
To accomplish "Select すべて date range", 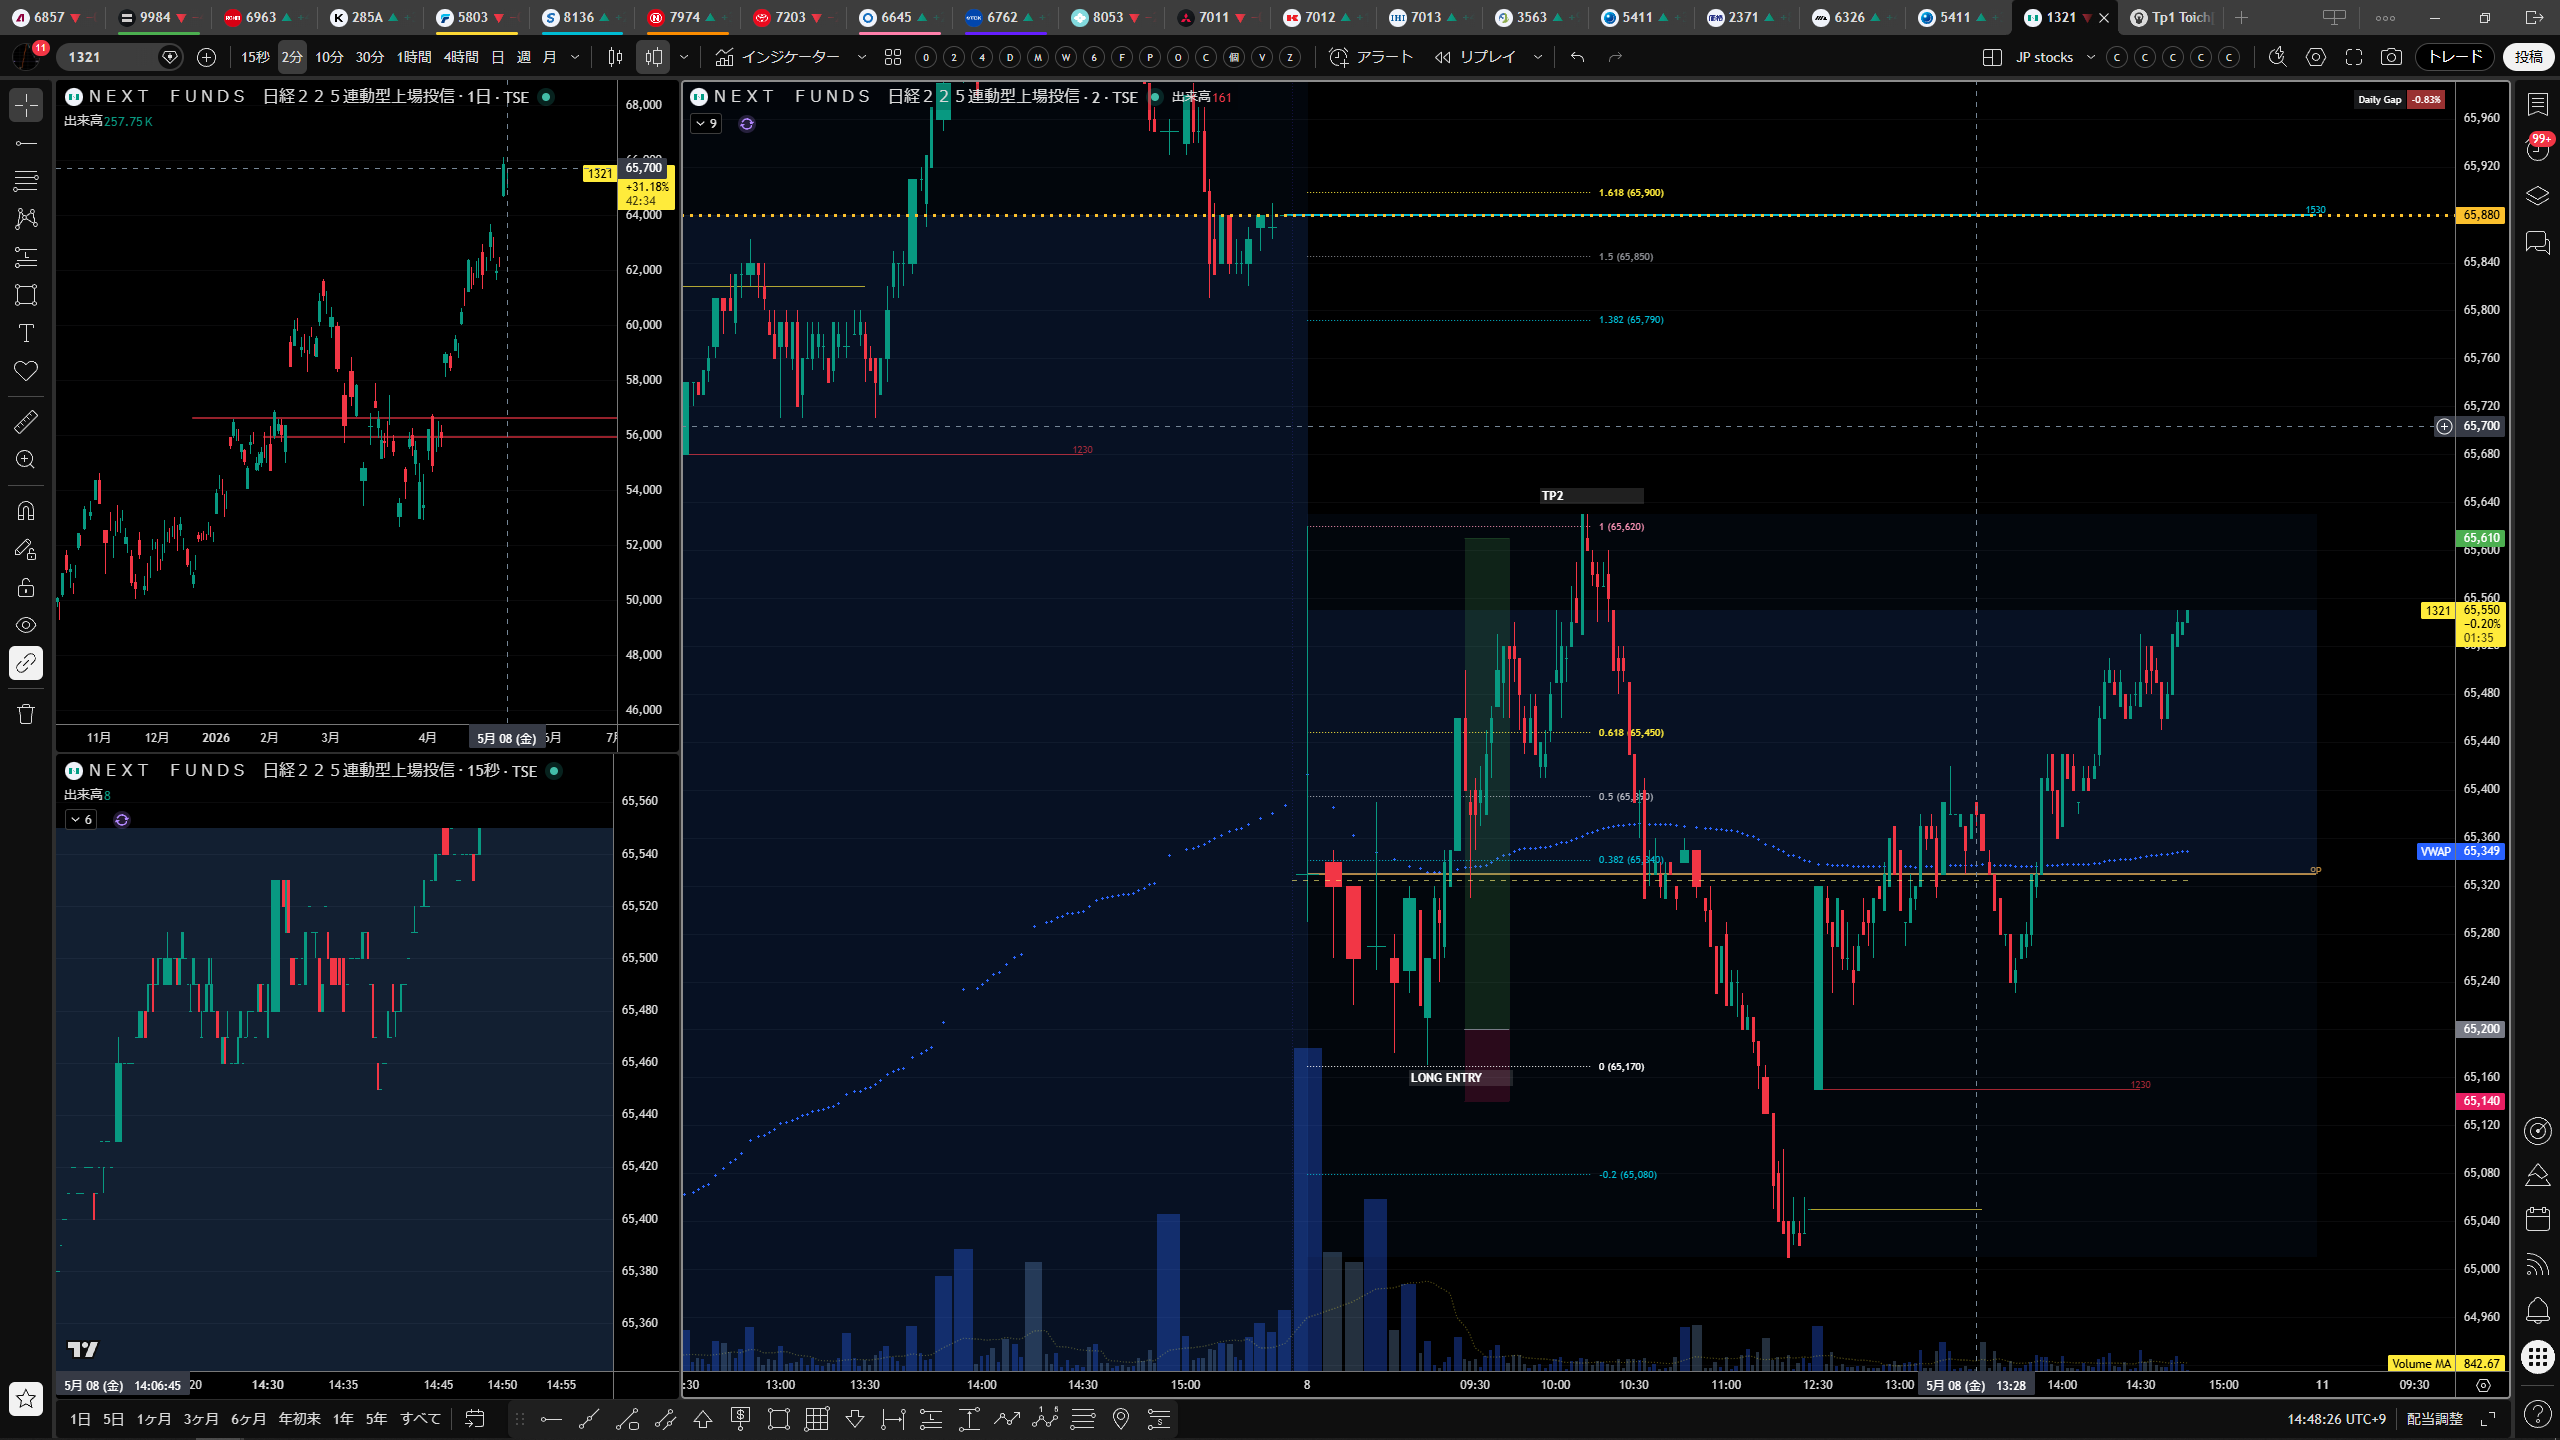I will [420, 1419].
